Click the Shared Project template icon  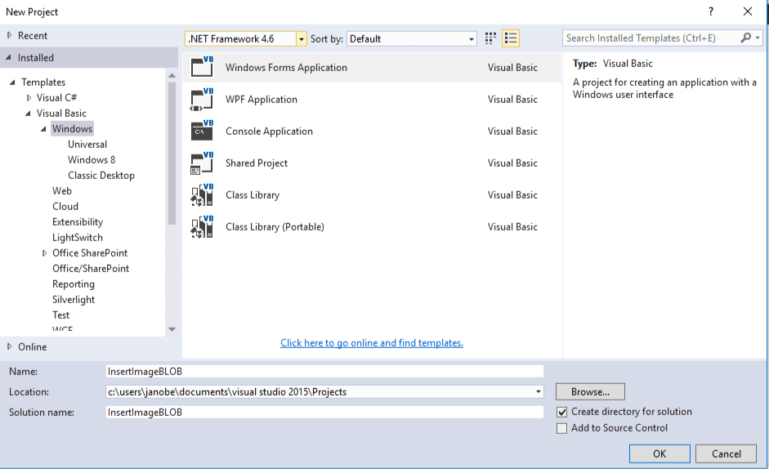pyautogui.click(x=202, y=163)
